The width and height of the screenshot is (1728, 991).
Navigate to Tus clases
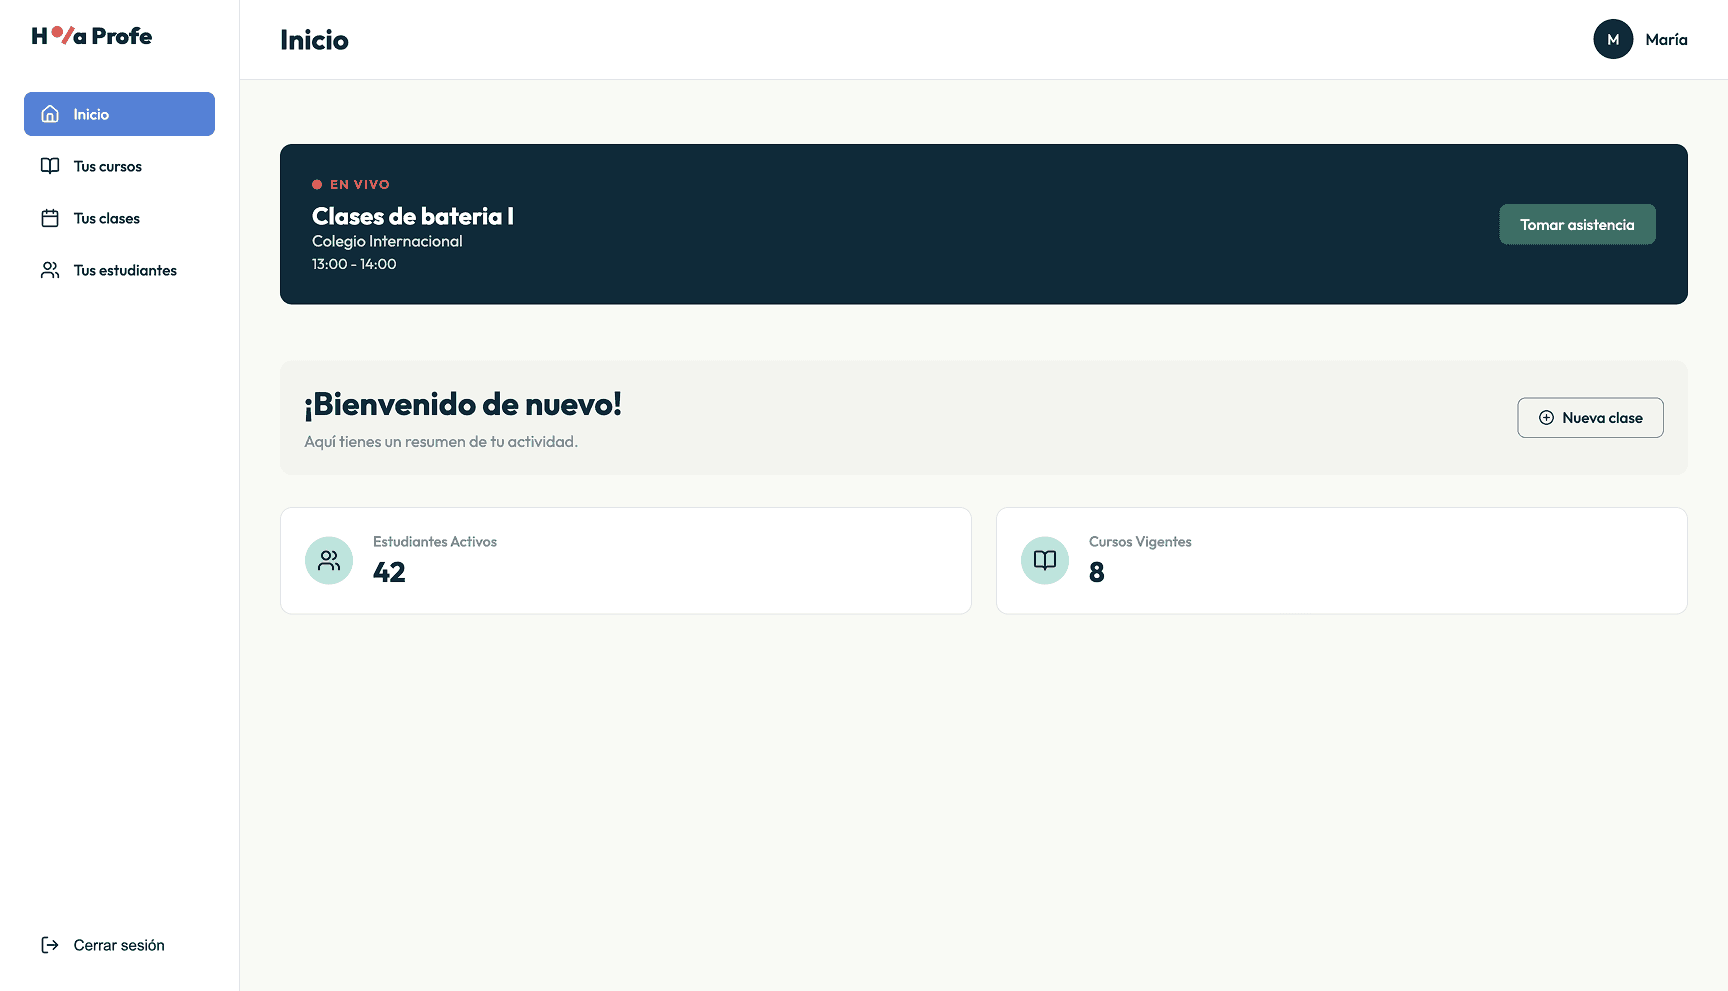pos(107,218)
